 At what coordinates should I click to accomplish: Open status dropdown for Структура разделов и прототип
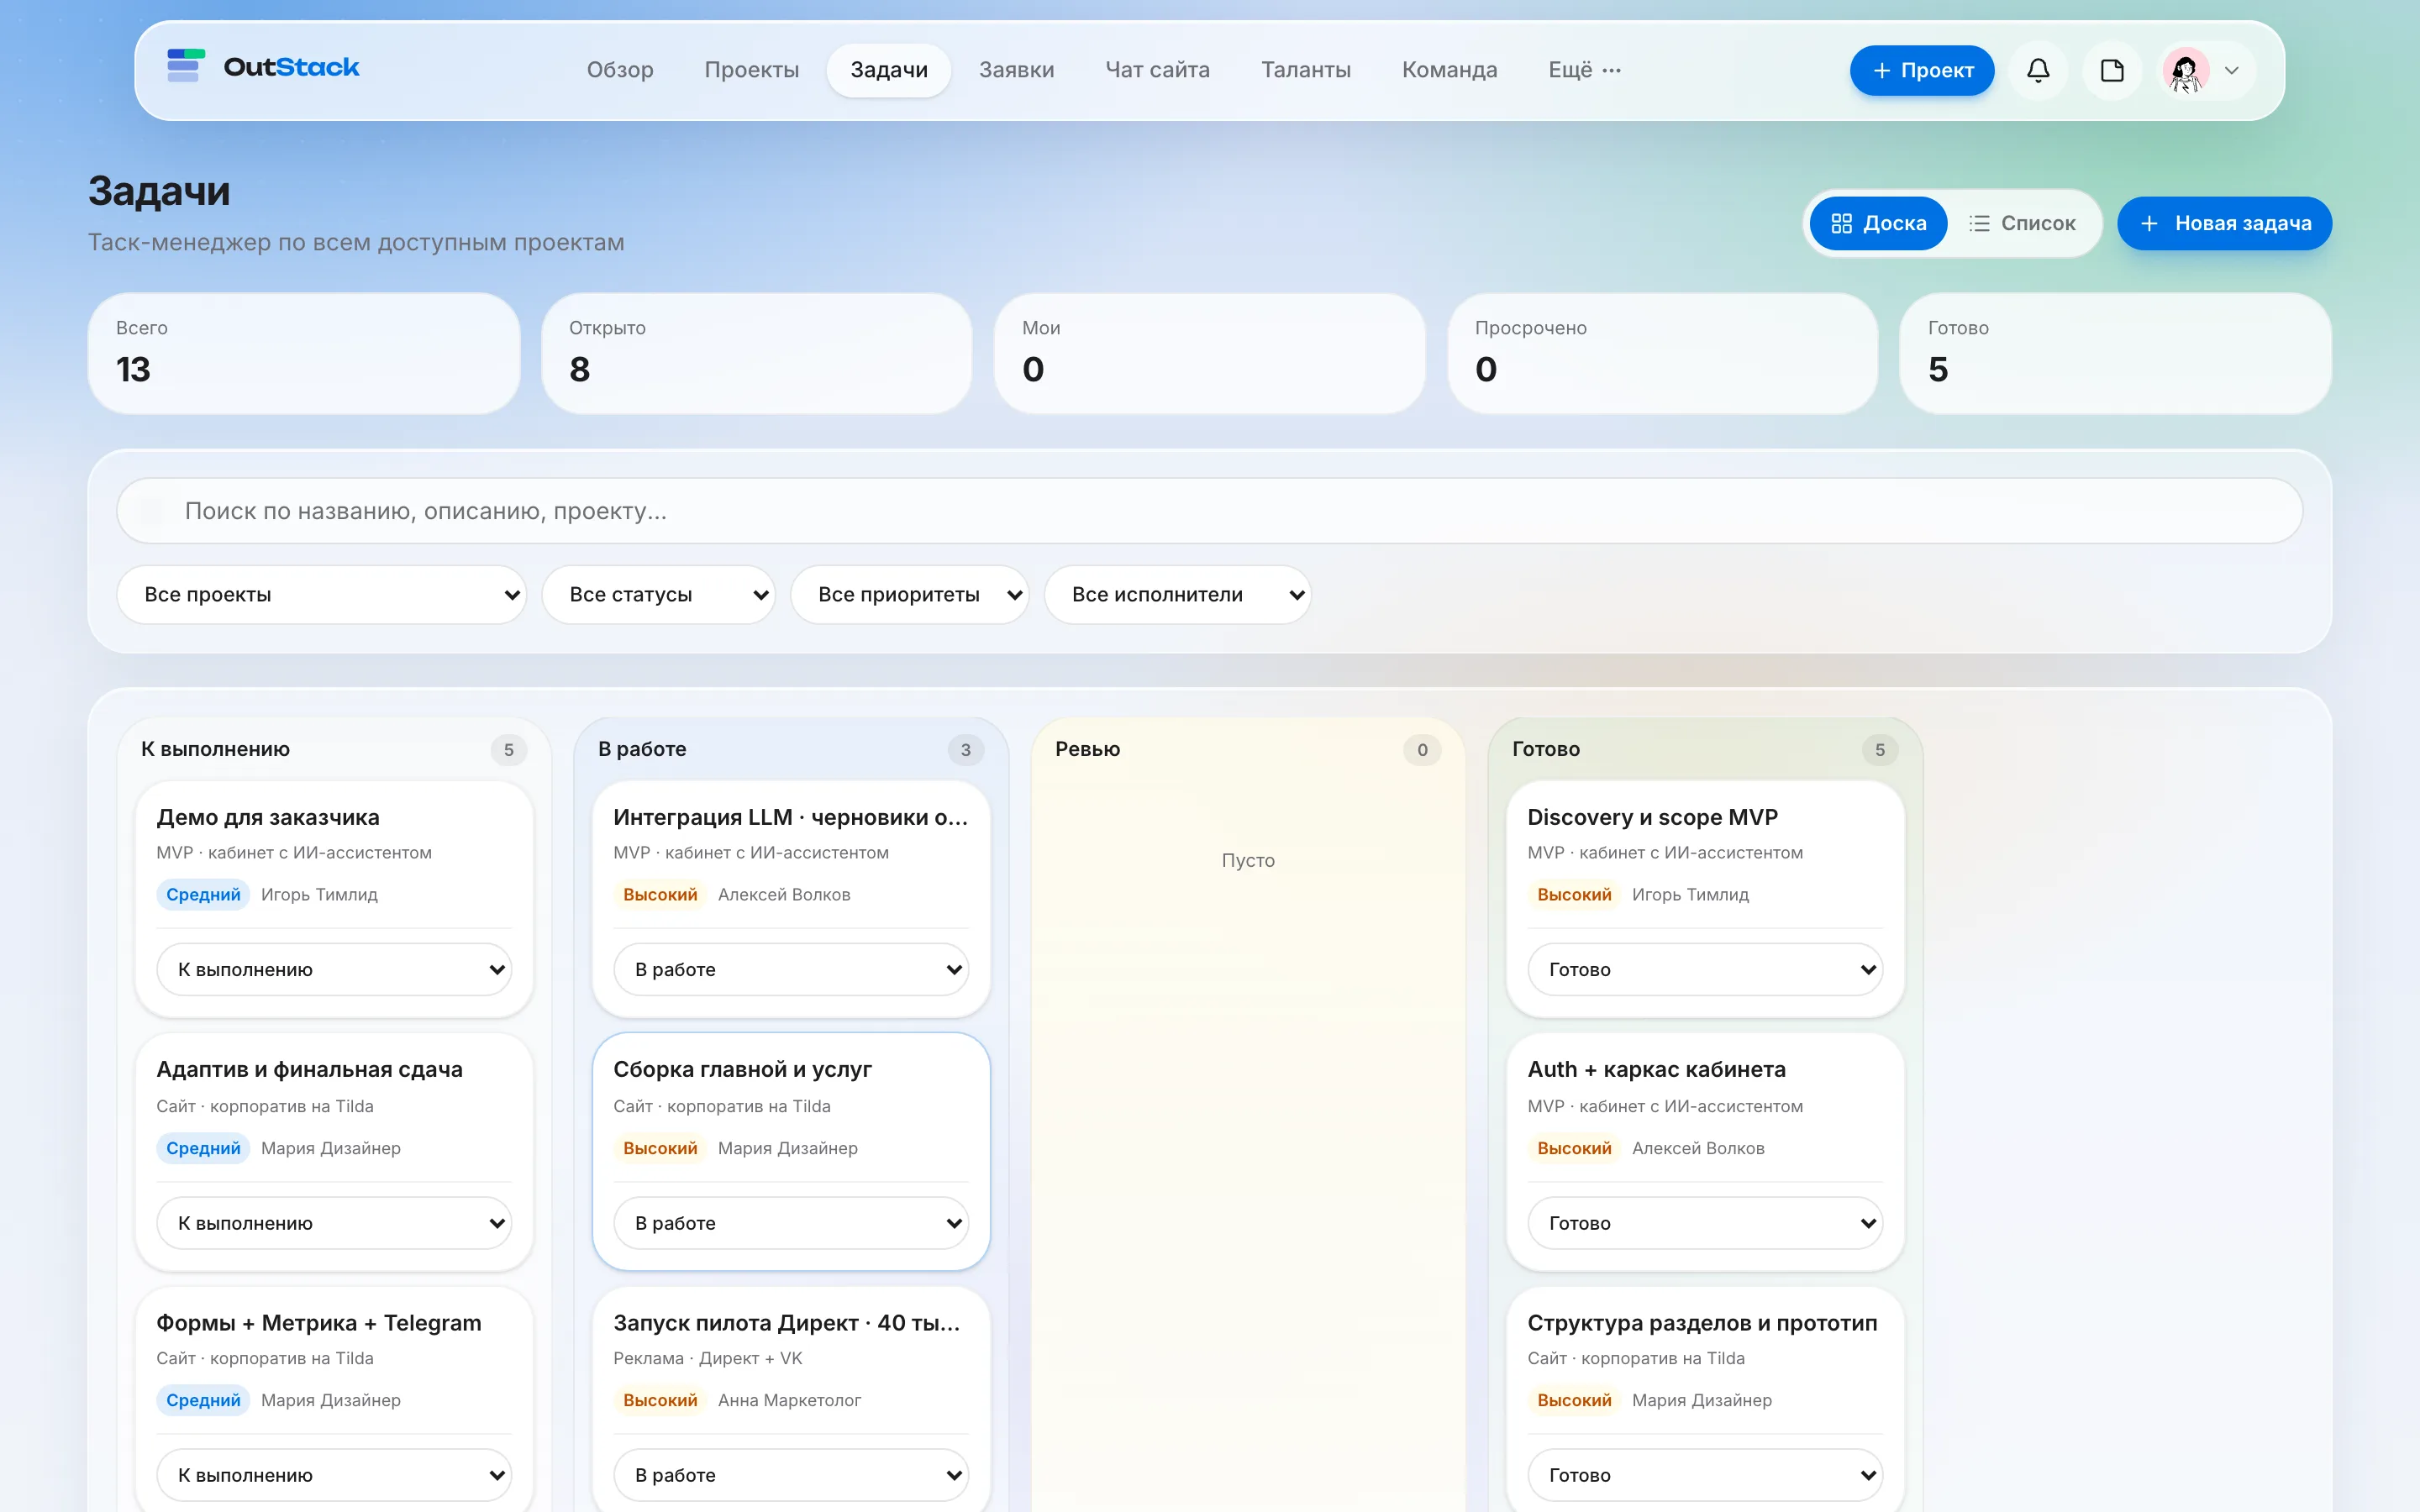(x=1705, y=1475)
